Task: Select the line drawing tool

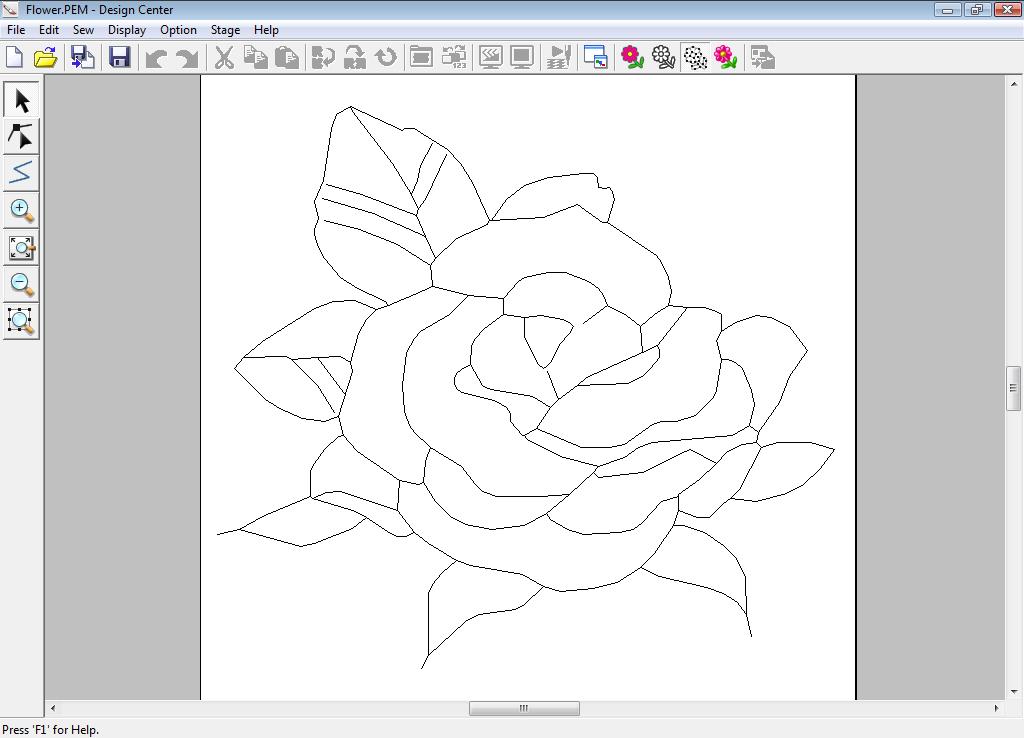Action: click(22, 174)
